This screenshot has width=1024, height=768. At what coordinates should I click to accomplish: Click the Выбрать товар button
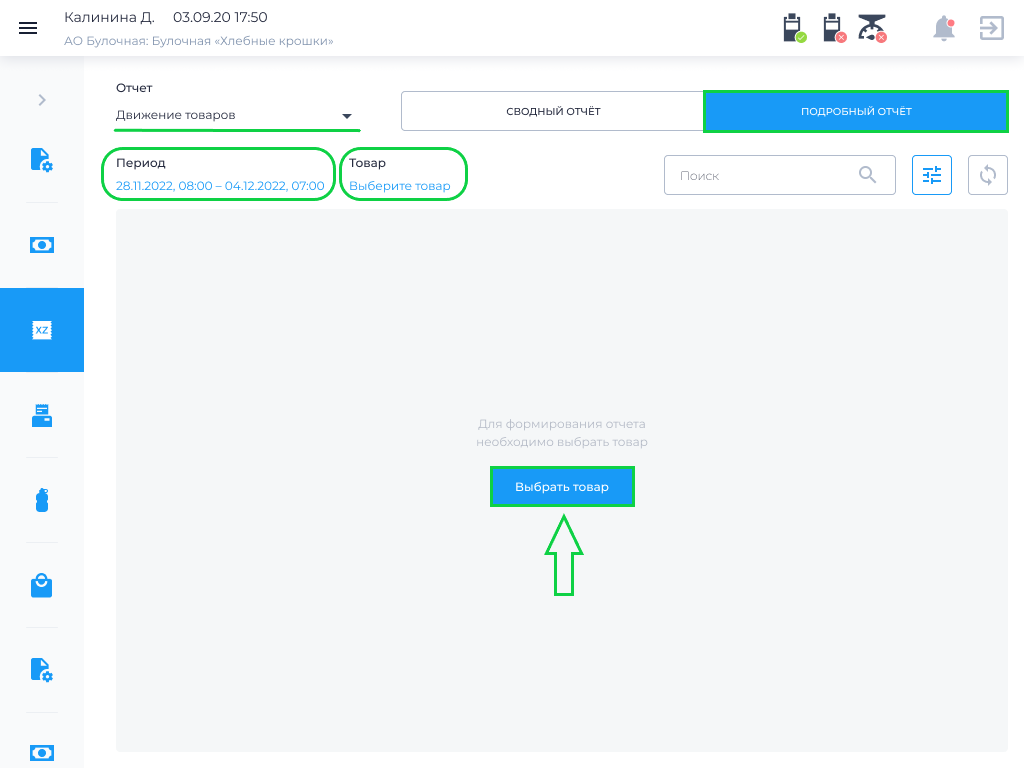(x=562, y=487)
